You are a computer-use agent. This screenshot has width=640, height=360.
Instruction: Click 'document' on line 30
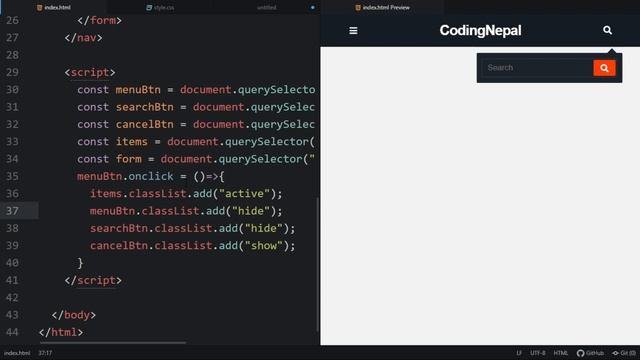[206, 90]
